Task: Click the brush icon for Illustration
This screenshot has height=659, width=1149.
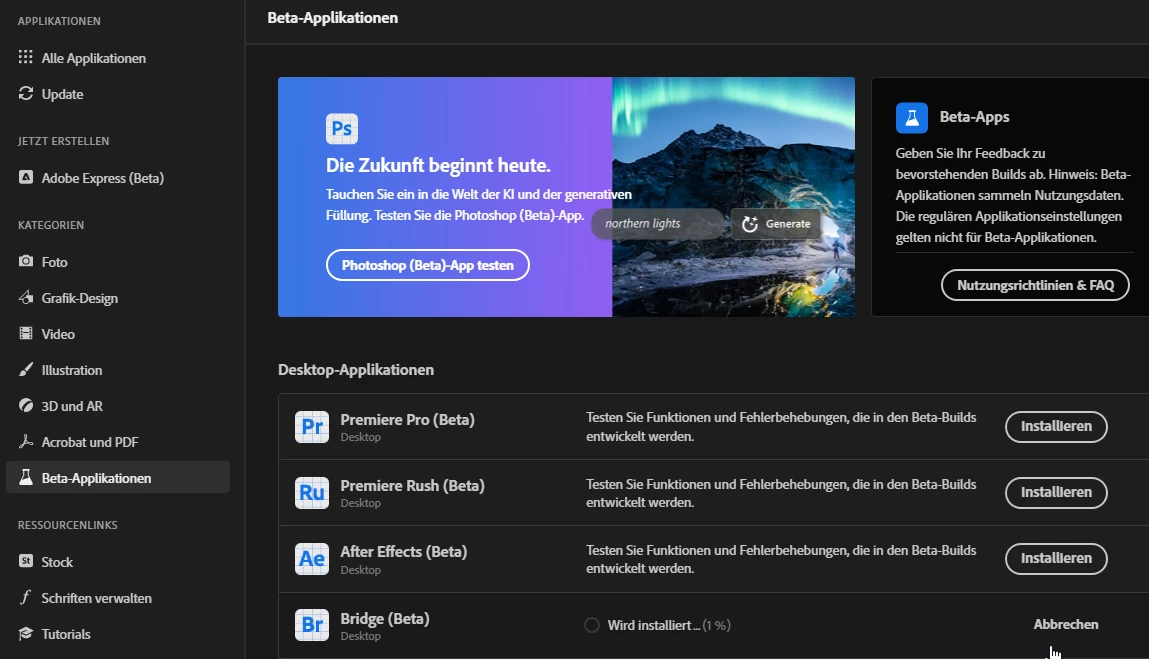Action: [x=26, y=369]
